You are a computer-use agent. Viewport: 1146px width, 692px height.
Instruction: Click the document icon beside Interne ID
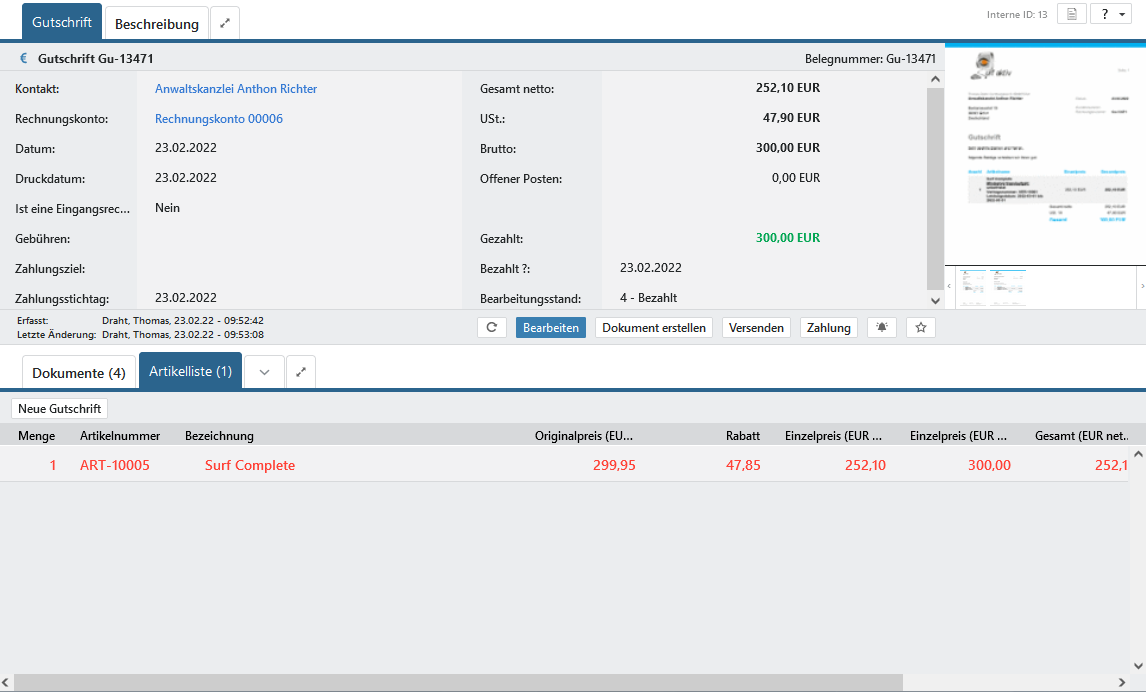click(x=1071, y=14)
